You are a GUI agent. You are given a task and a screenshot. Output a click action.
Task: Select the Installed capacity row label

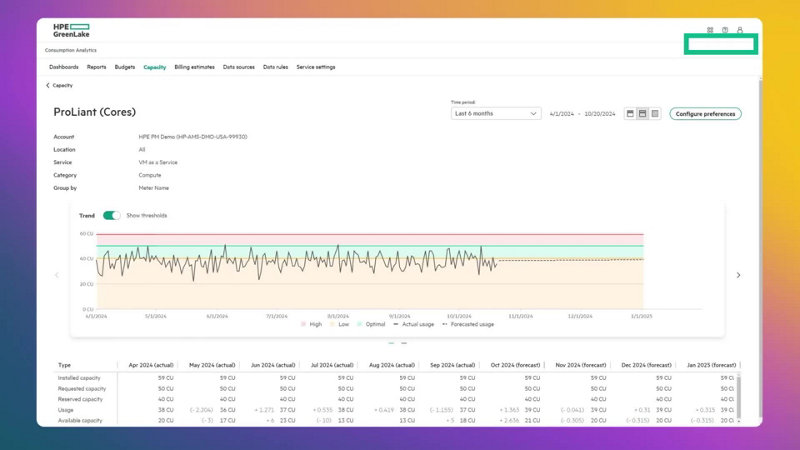(x=79, y=378)
